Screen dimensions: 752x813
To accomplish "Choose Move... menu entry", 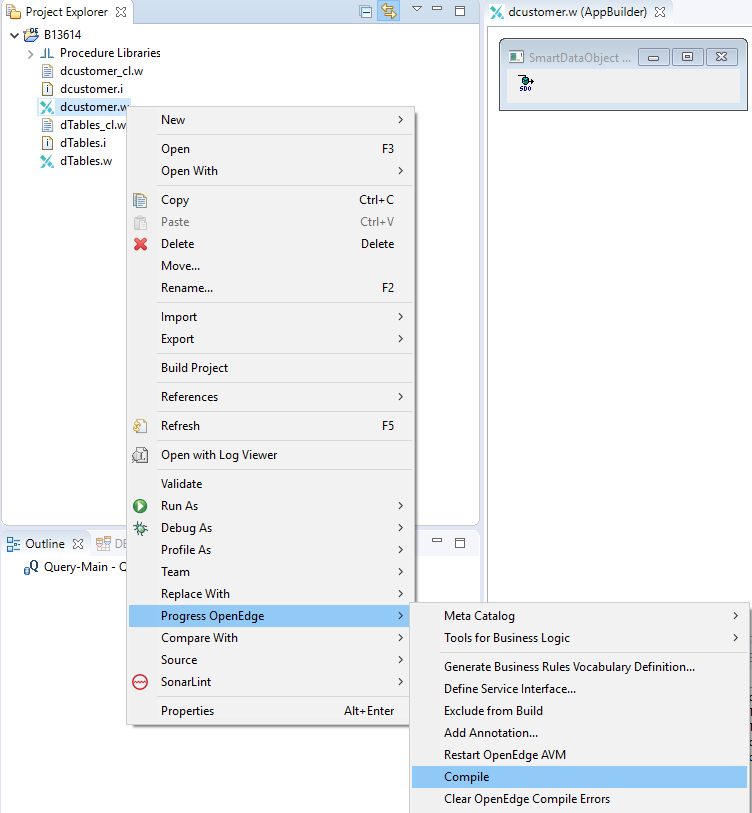I will [x=271, y=265].
